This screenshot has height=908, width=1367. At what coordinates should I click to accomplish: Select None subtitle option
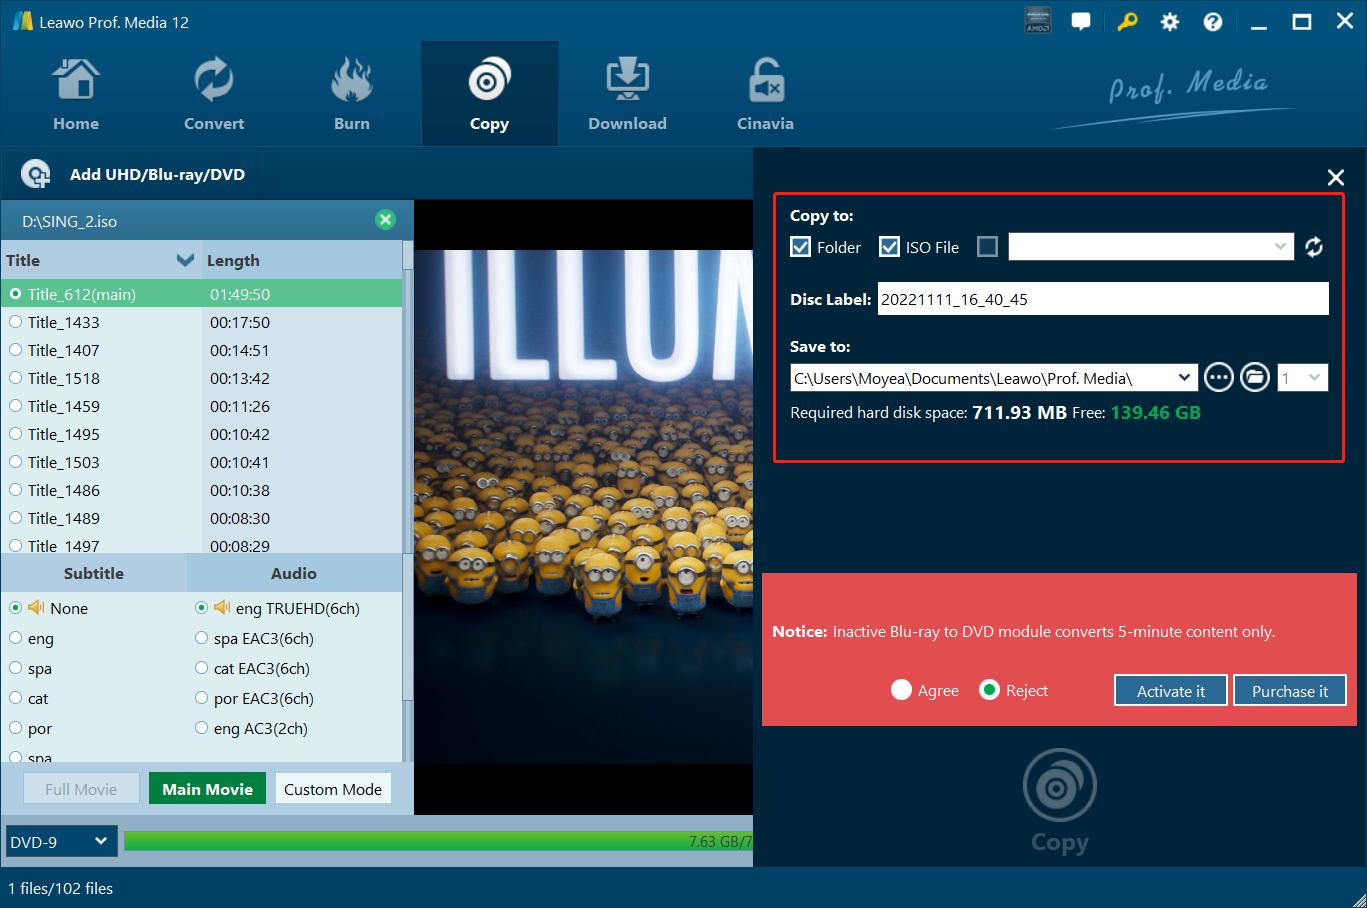(15, 608)
